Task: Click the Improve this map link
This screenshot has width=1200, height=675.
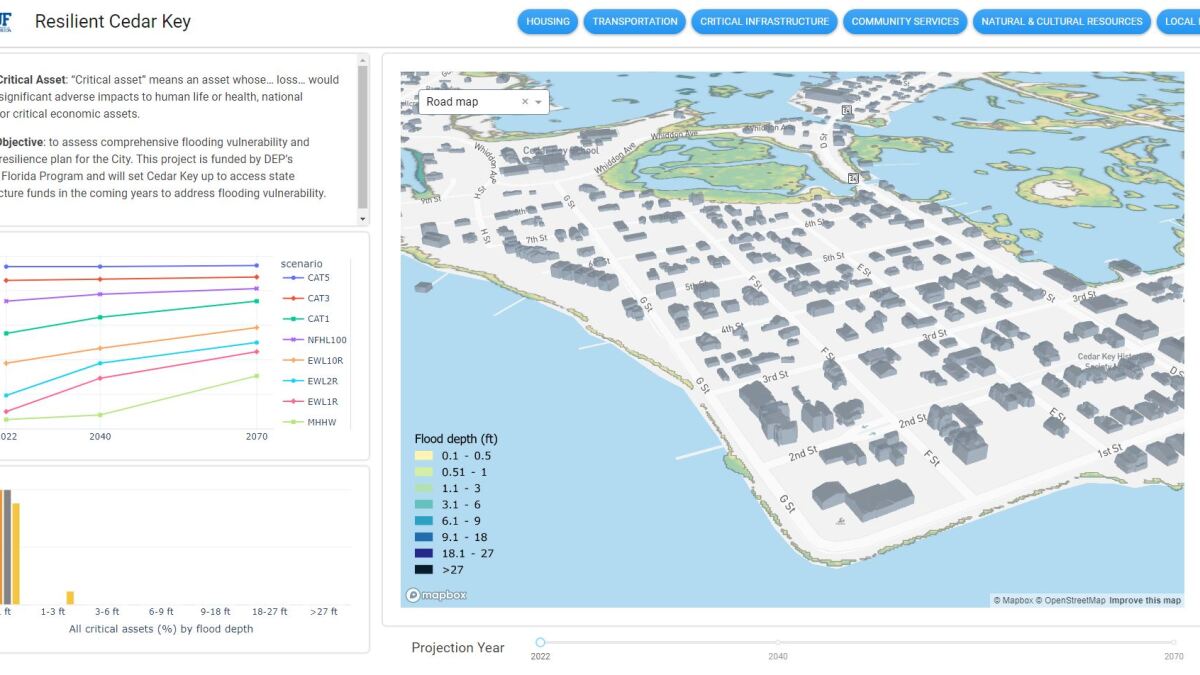Action: 1145,601
